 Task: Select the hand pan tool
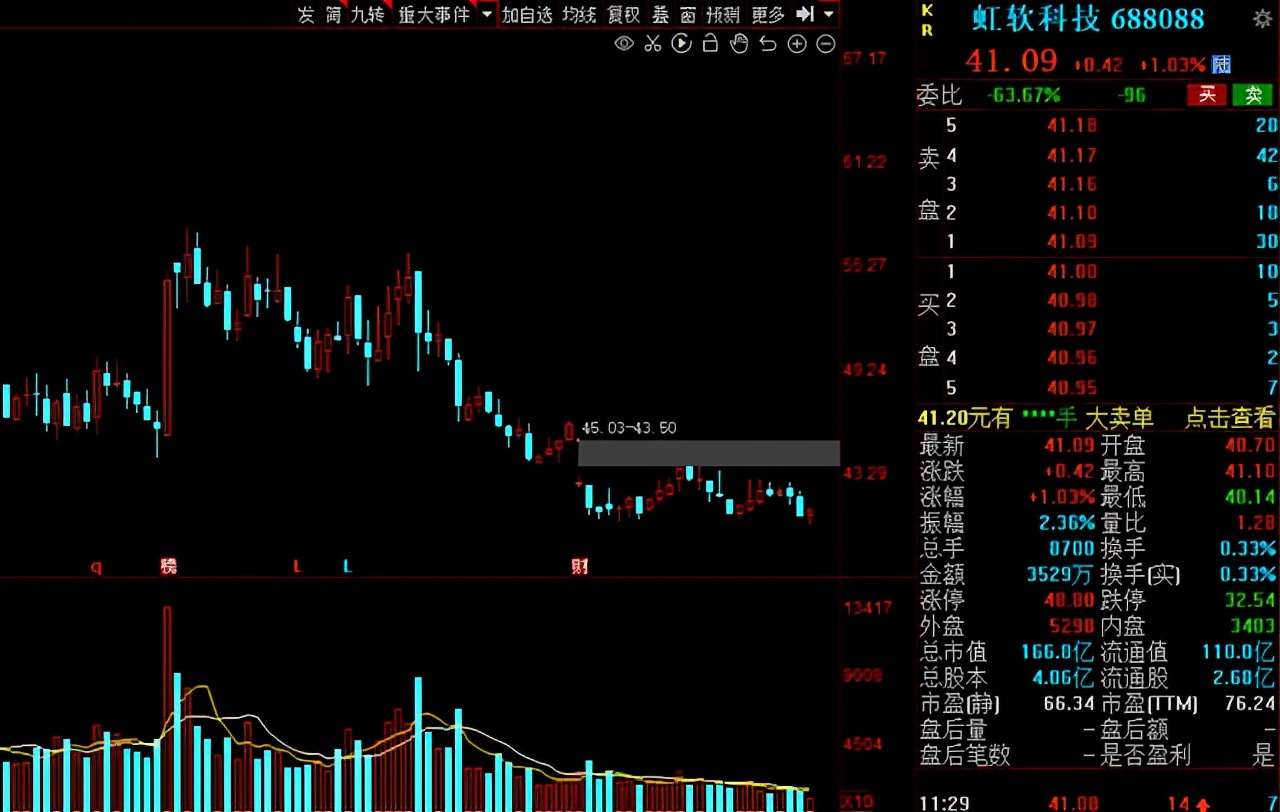pyautogui.click(x=739, y=43)
